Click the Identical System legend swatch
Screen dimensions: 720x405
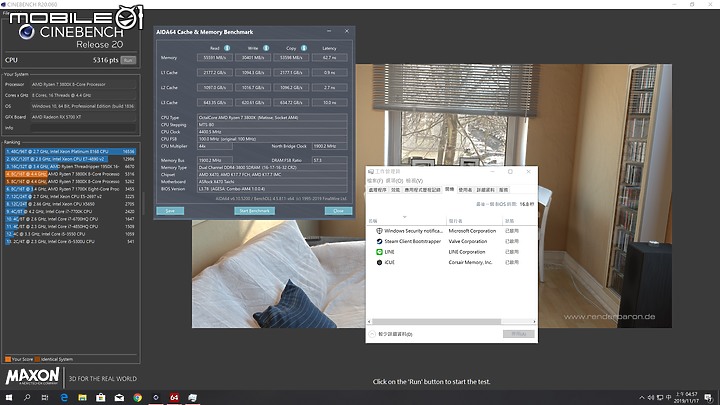click(x=37, y=359)
